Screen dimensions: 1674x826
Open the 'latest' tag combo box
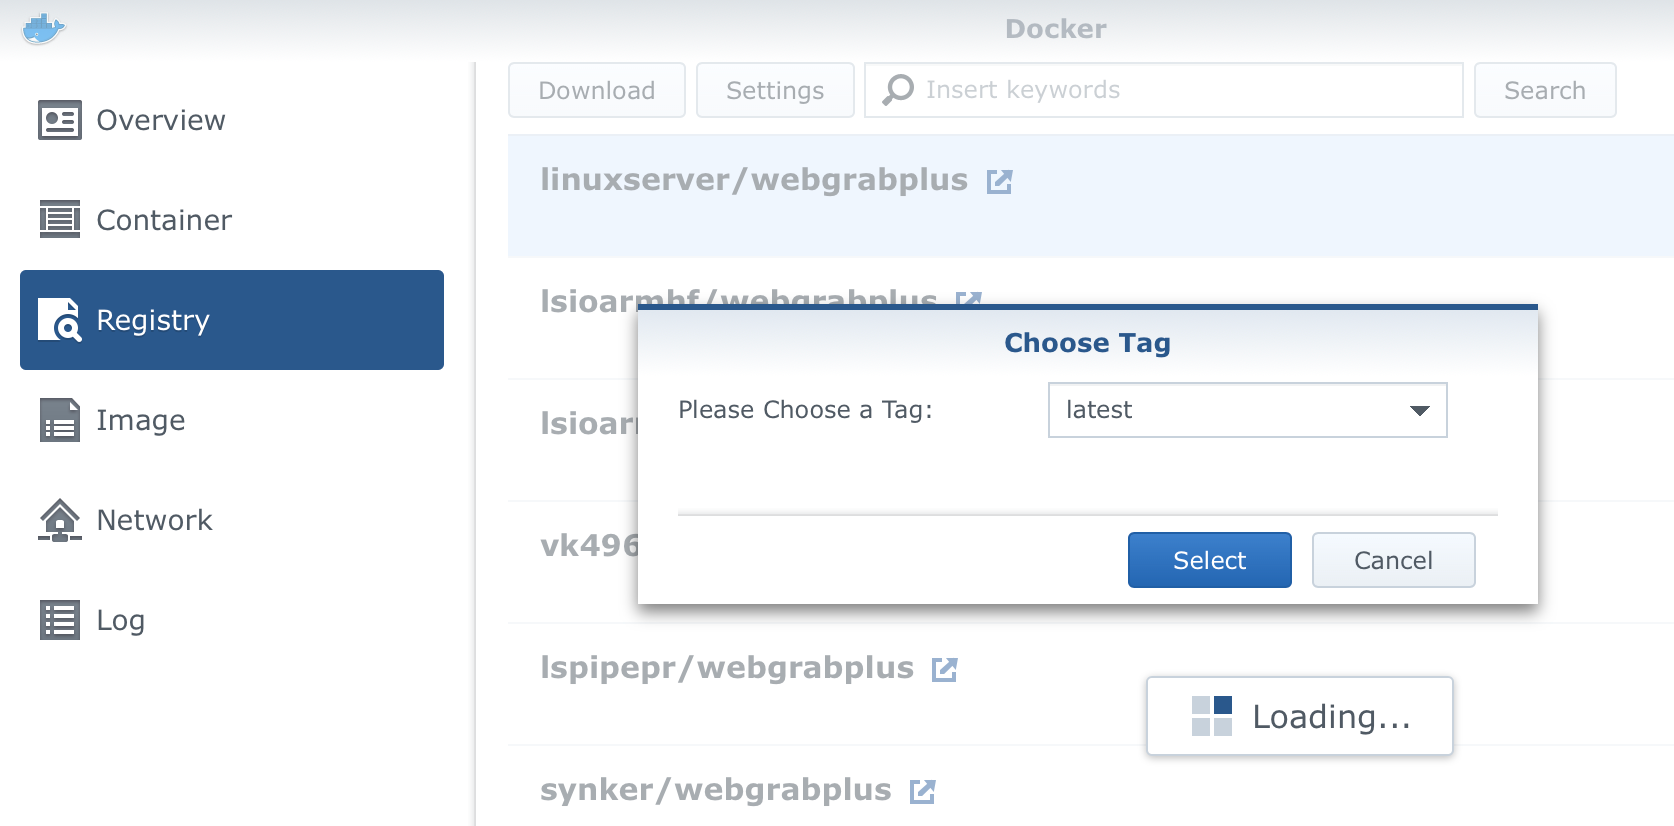[1247, 410]
